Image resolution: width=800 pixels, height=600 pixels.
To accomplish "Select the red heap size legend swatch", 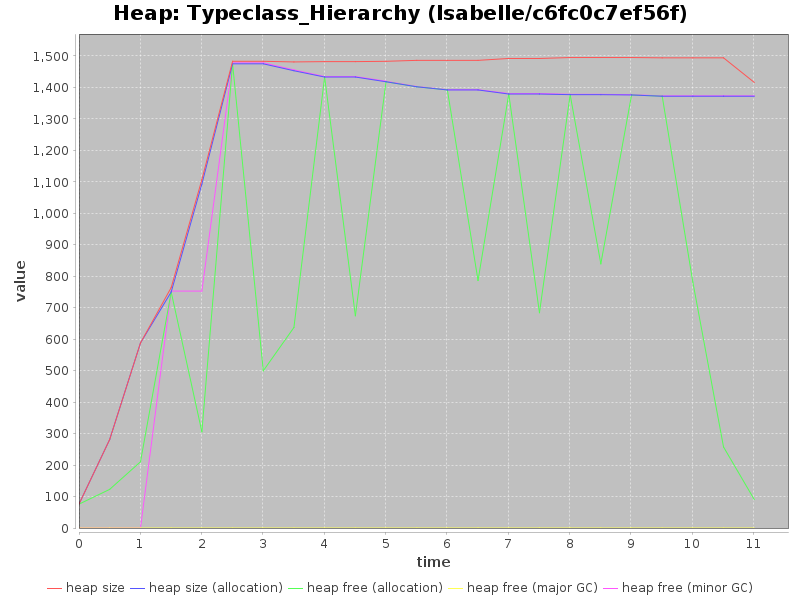I will 54,588.
